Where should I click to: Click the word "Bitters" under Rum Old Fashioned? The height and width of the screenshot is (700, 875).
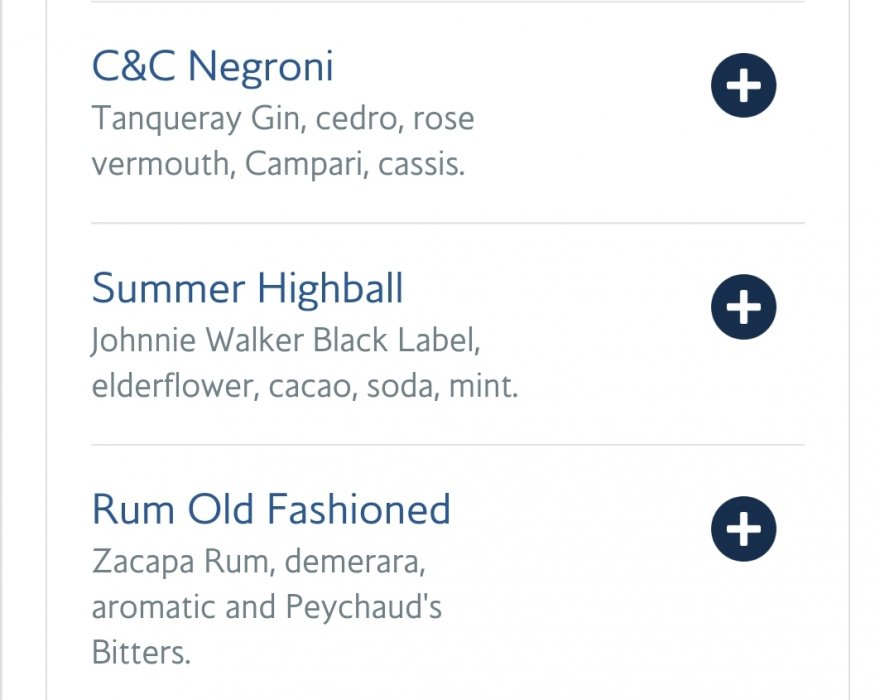(139, 652)
